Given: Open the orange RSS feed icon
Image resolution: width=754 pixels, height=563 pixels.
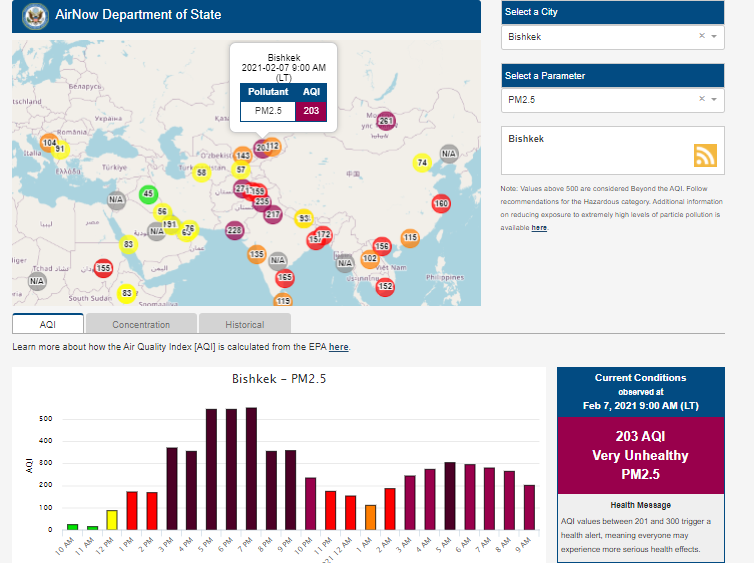Looking at the screenshot, I should pyautogui.click(x=705, y=155).
